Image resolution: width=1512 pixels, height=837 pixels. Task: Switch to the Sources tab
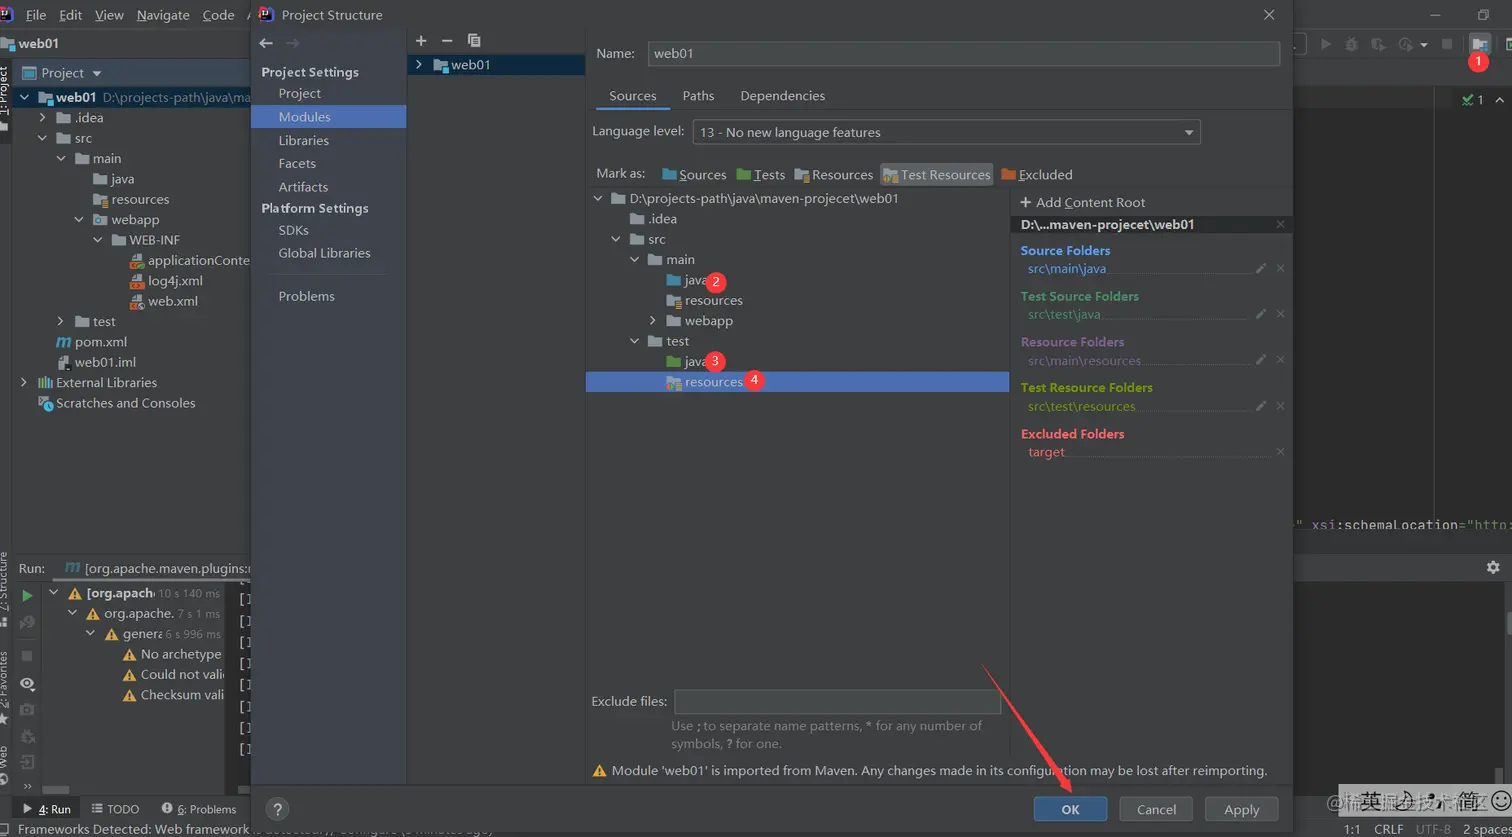[x=633, y=96]
